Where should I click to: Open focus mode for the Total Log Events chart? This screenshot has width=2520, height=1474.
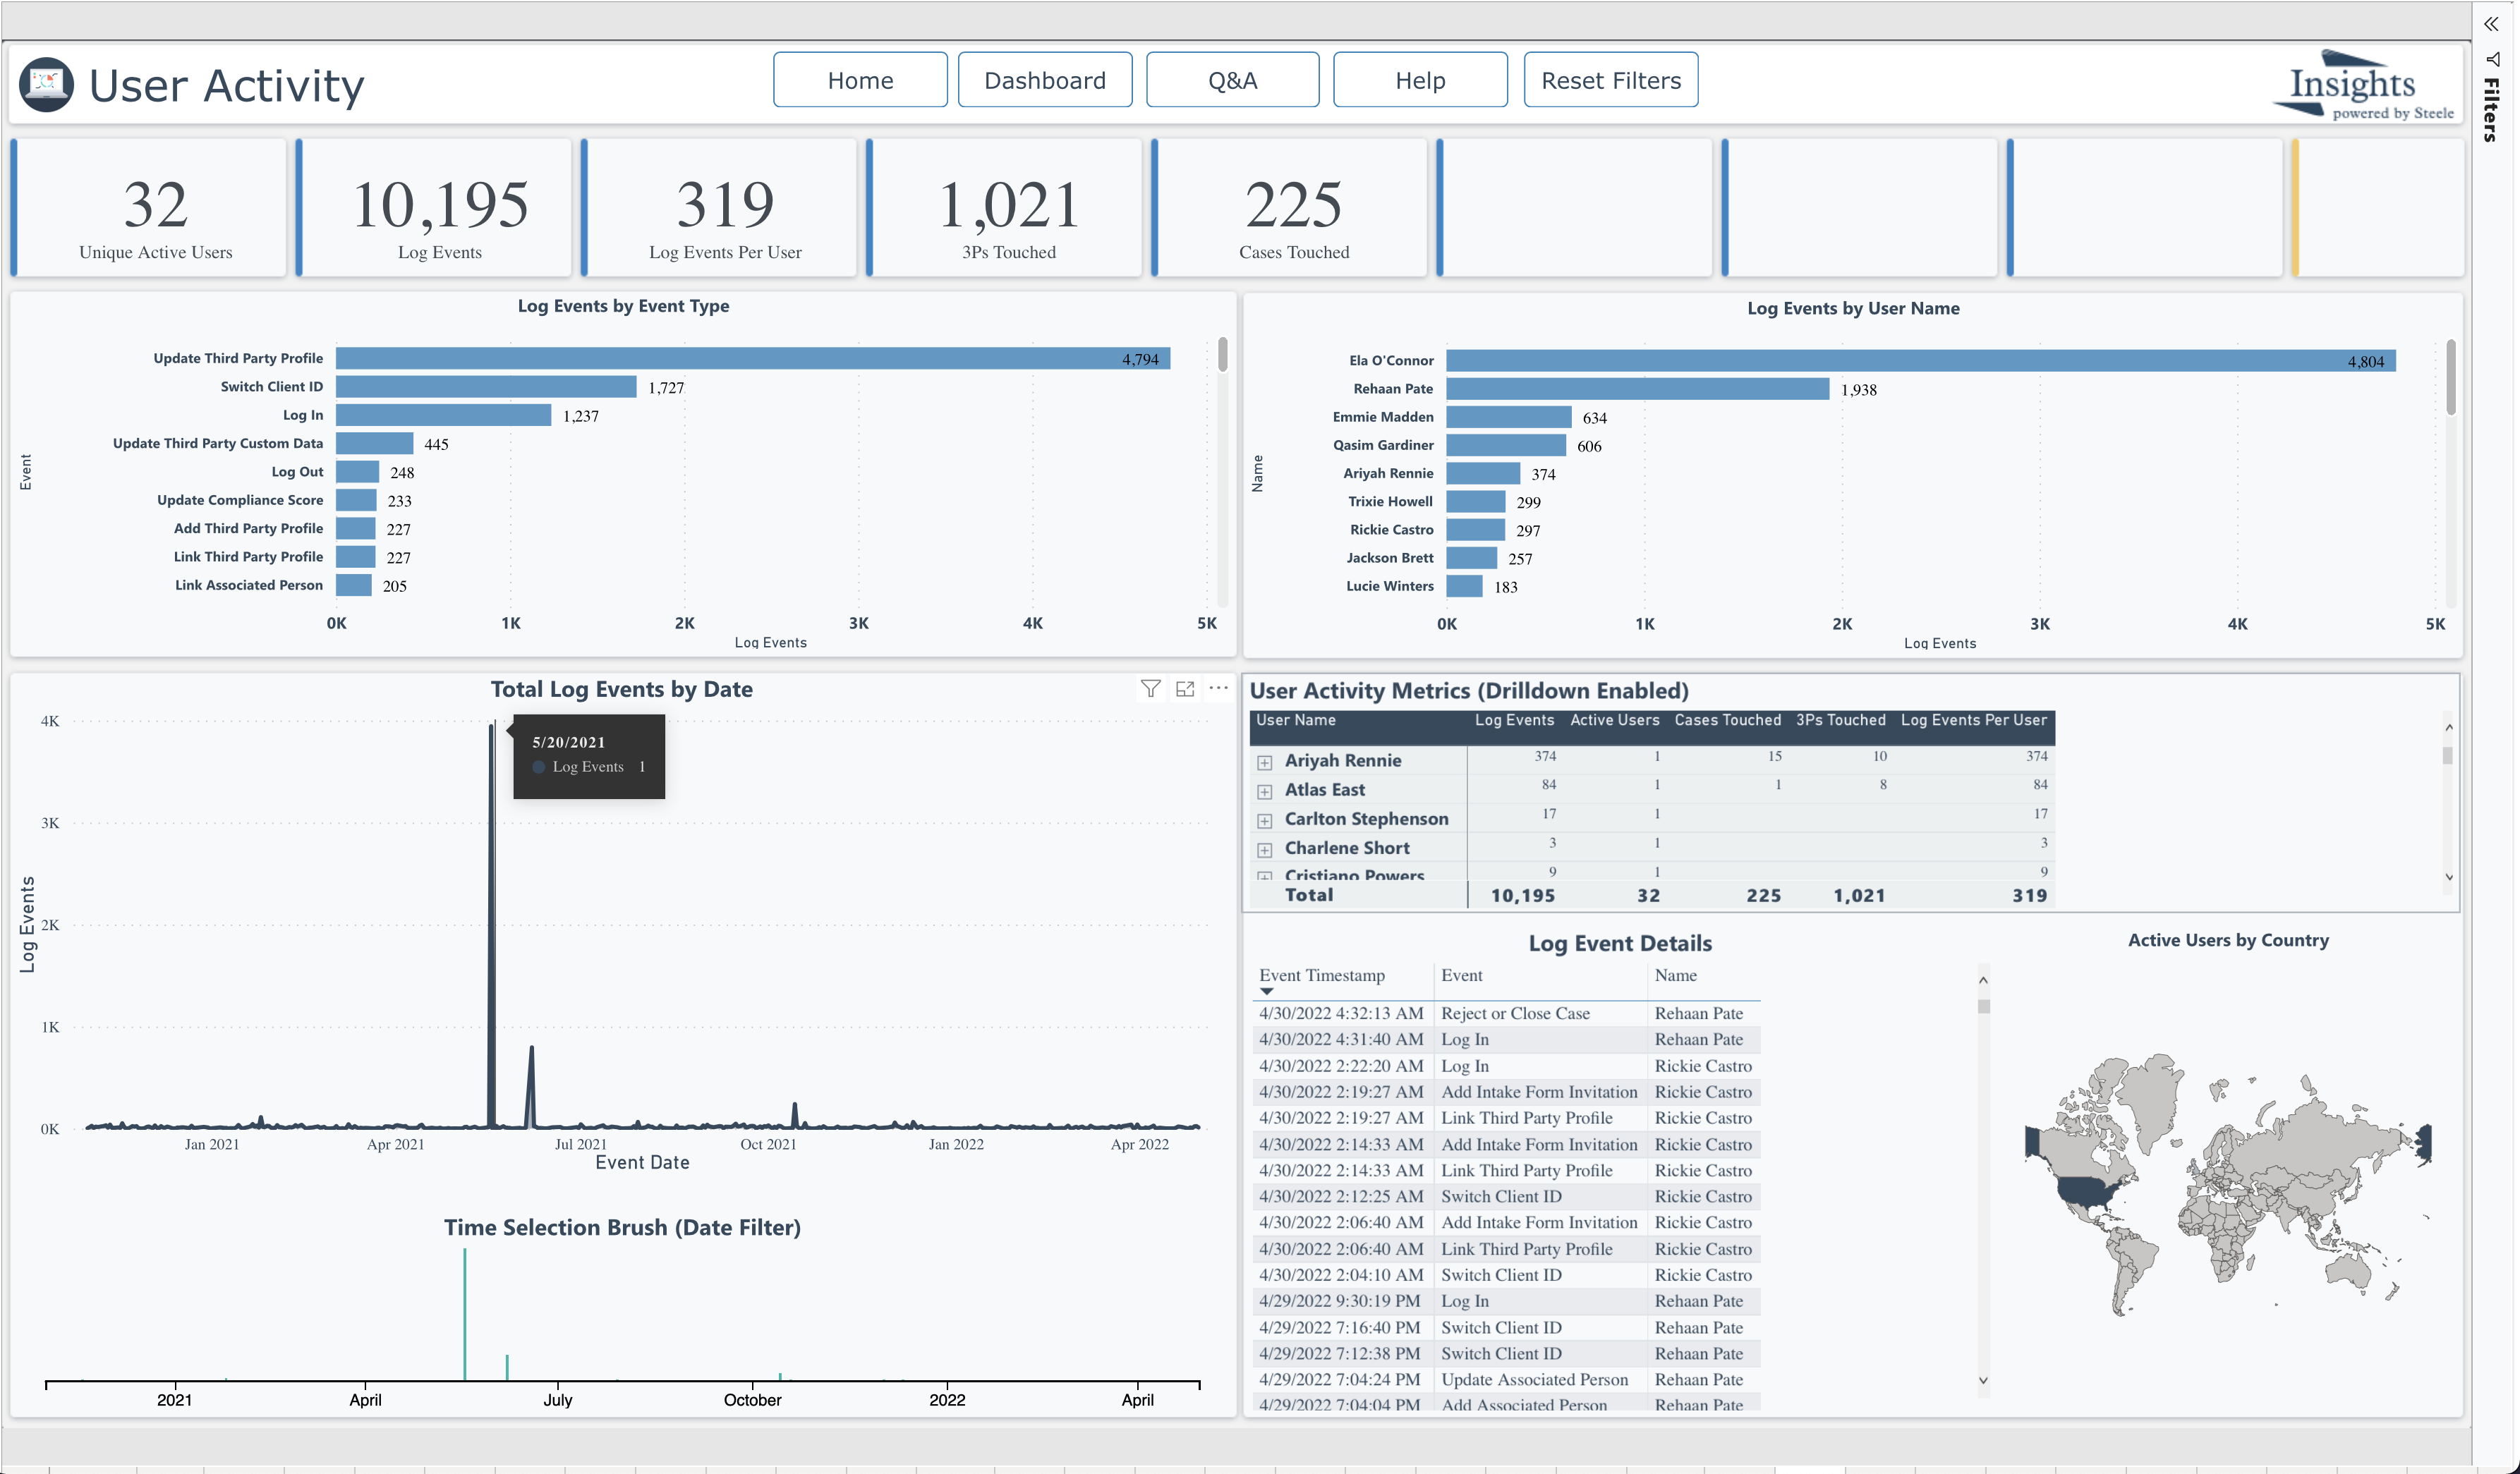tap(1185, 688)
